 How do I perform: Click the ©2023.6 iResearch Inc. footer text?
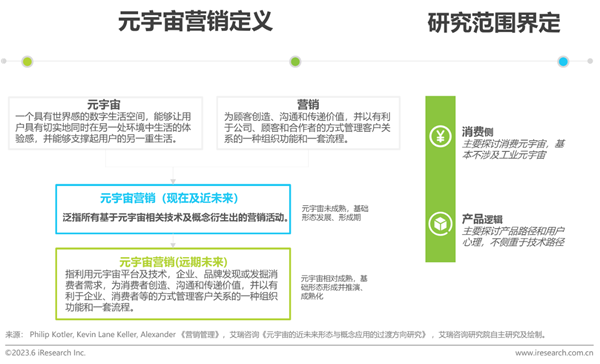(x=45, y=353)
